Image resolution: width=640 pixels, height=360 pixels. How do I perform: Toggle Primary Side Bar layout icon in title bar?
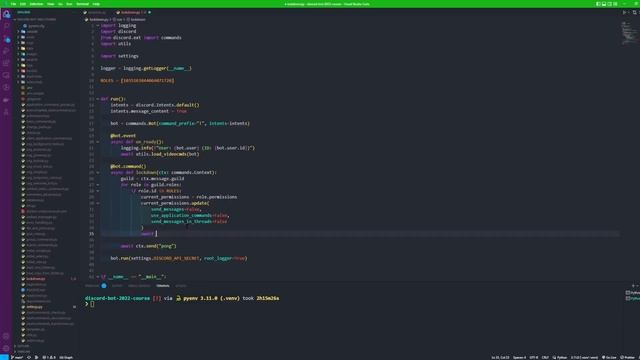click(x=598, y=4)
